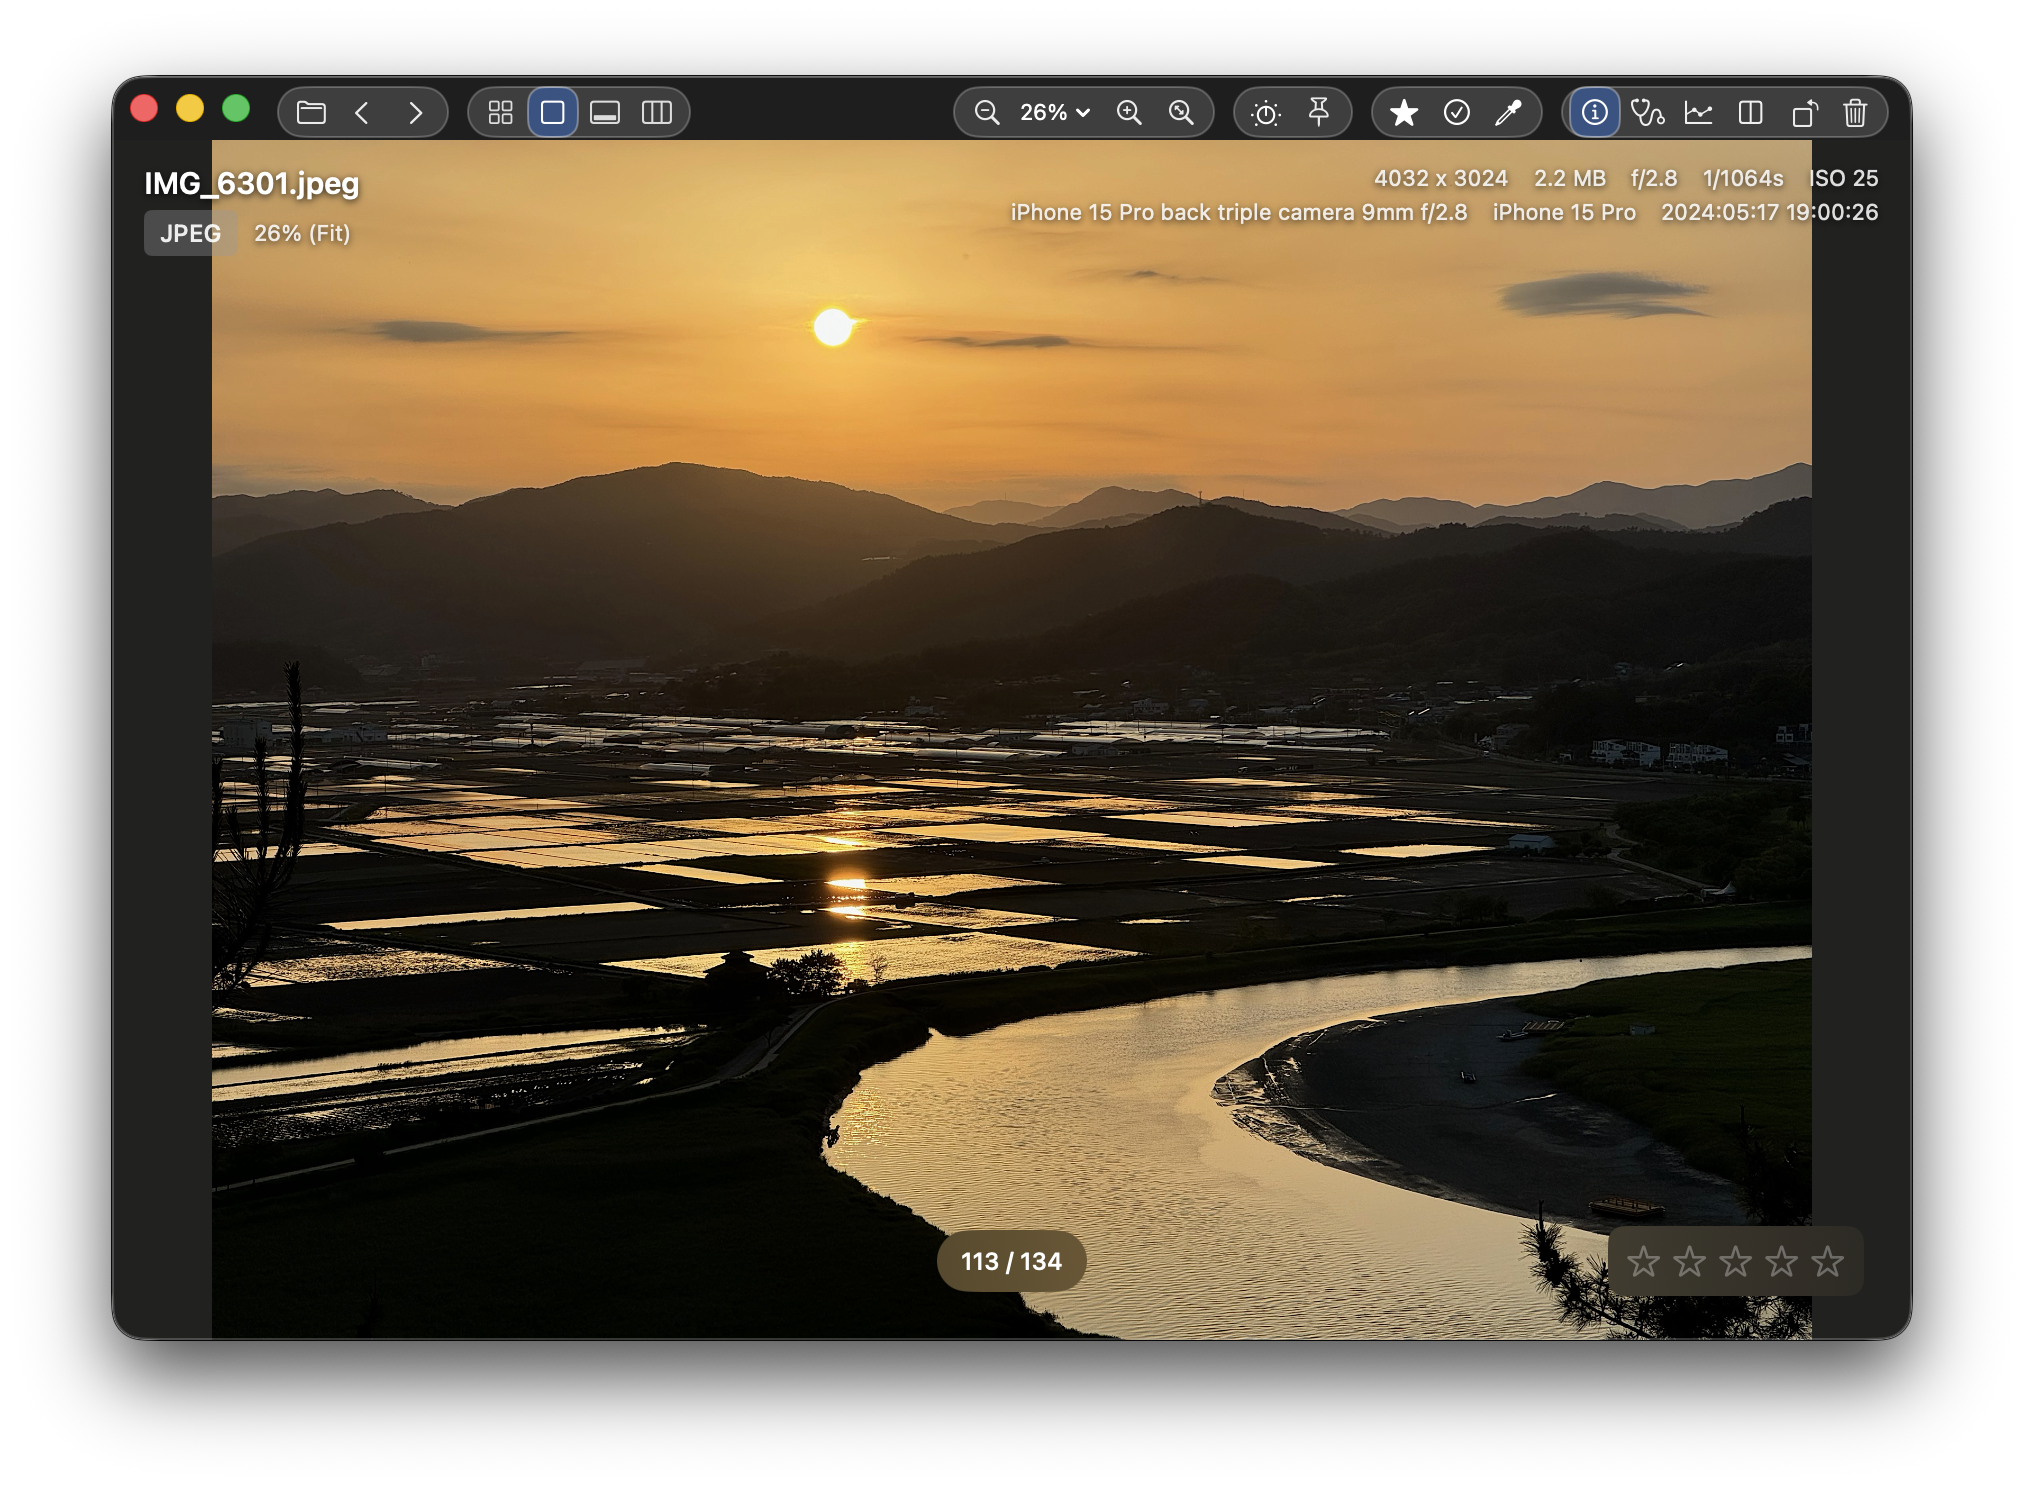This screenshot has height=1488, width=2024.
Task: Mark the image with the checkmark flag
Action: 1457,112
